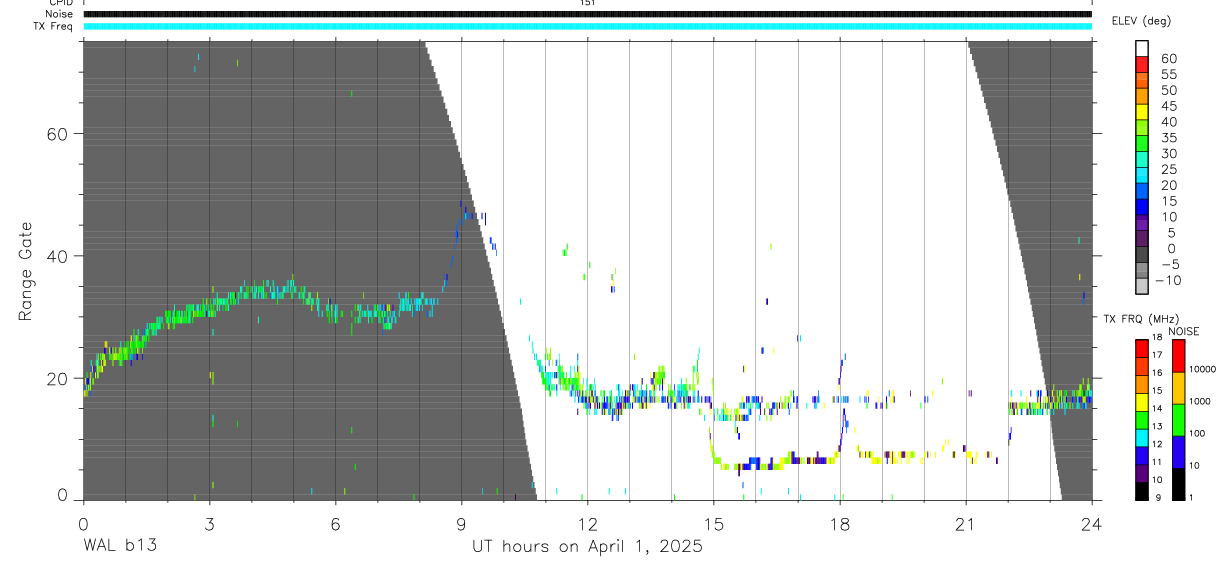Click the Range Gate axis title
This screenshot has width=1228, height=567.
pyautogui.click(x=25, y=271)
